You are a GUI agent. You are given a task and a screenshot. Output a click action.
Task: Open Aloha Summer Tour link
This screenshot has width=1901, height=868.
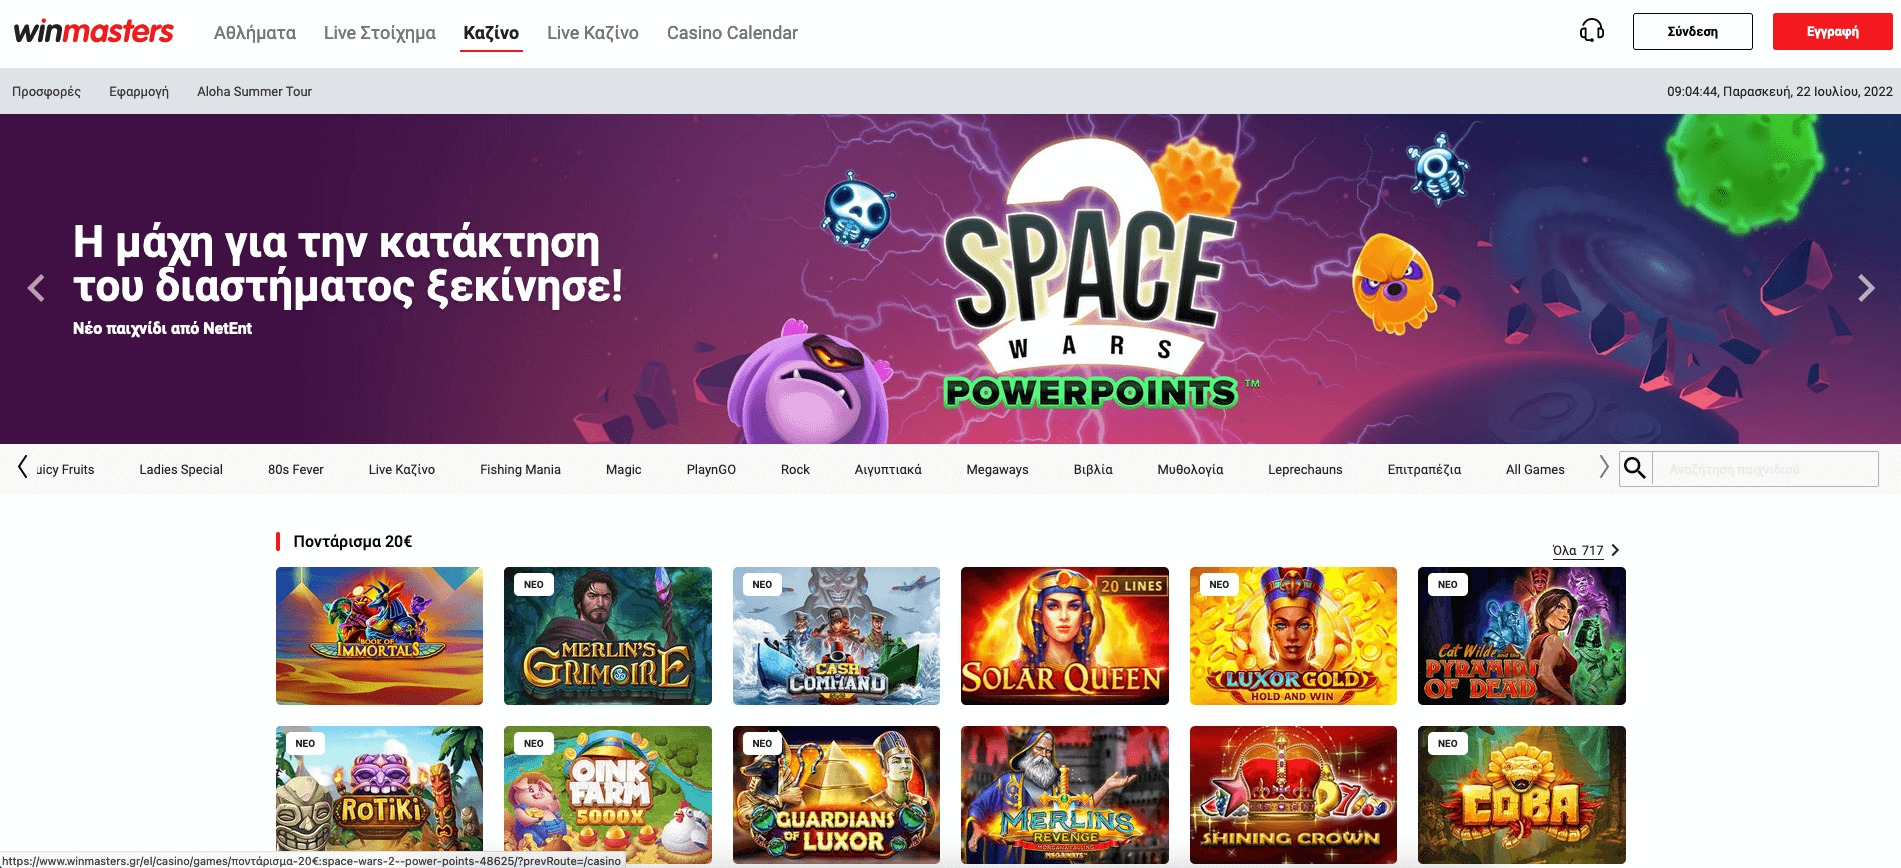tap(254, 91)
